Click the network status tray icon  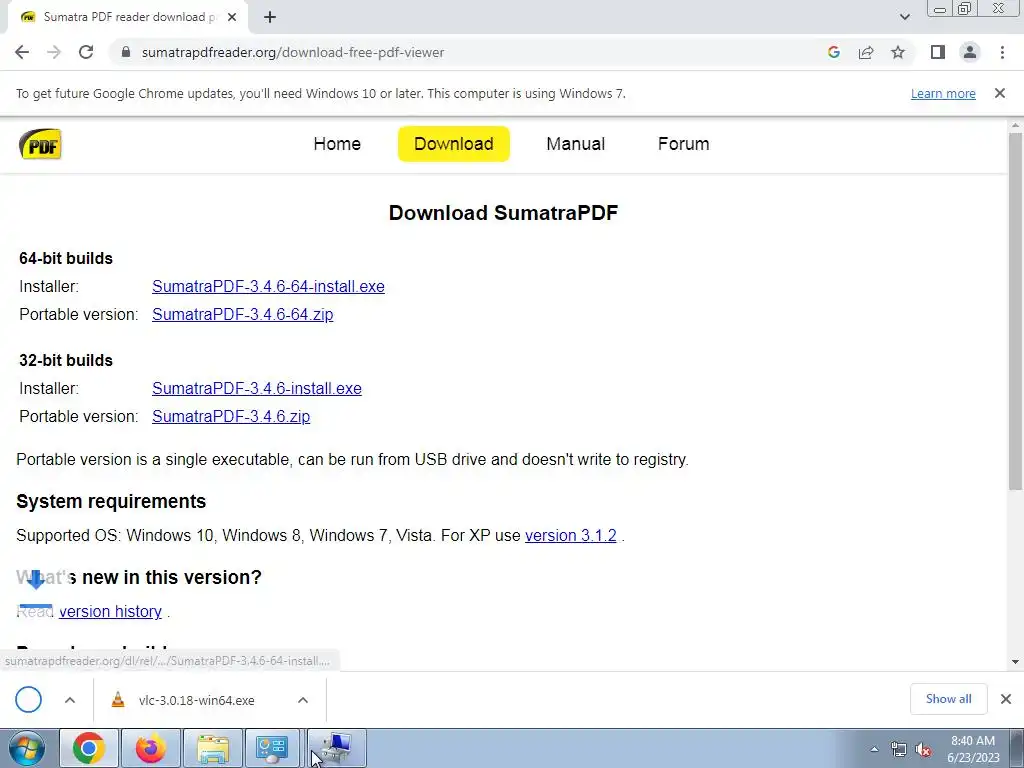(x=899, y=749)
